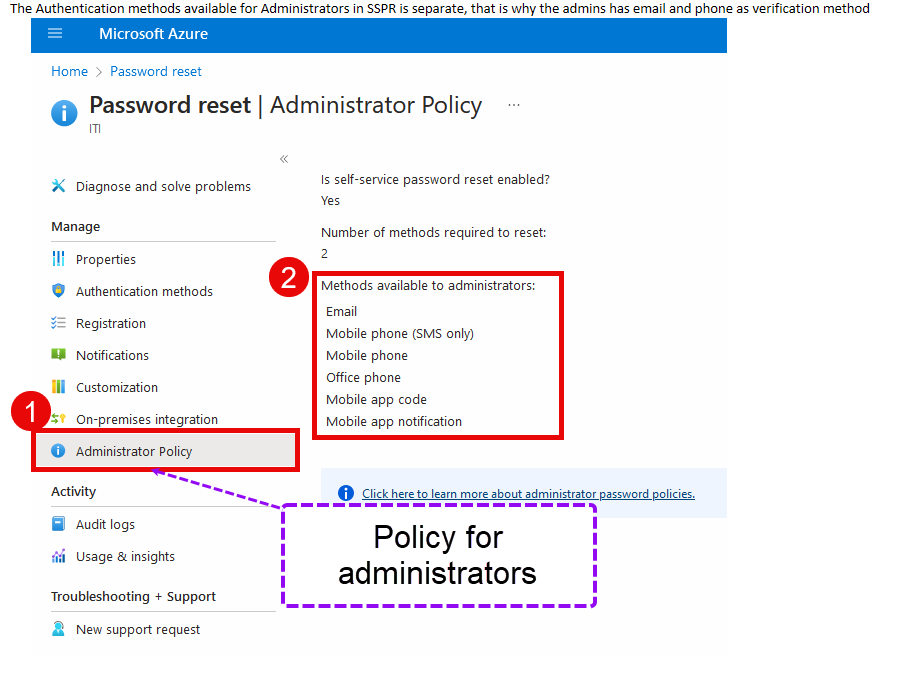
Task: Click the info icon in the learn more banner
Action: pos(346,493)
